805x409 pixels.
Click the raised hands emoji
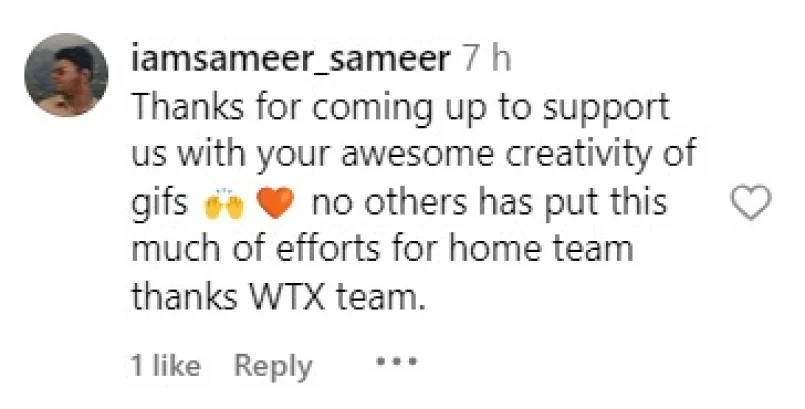pos(224,205)
